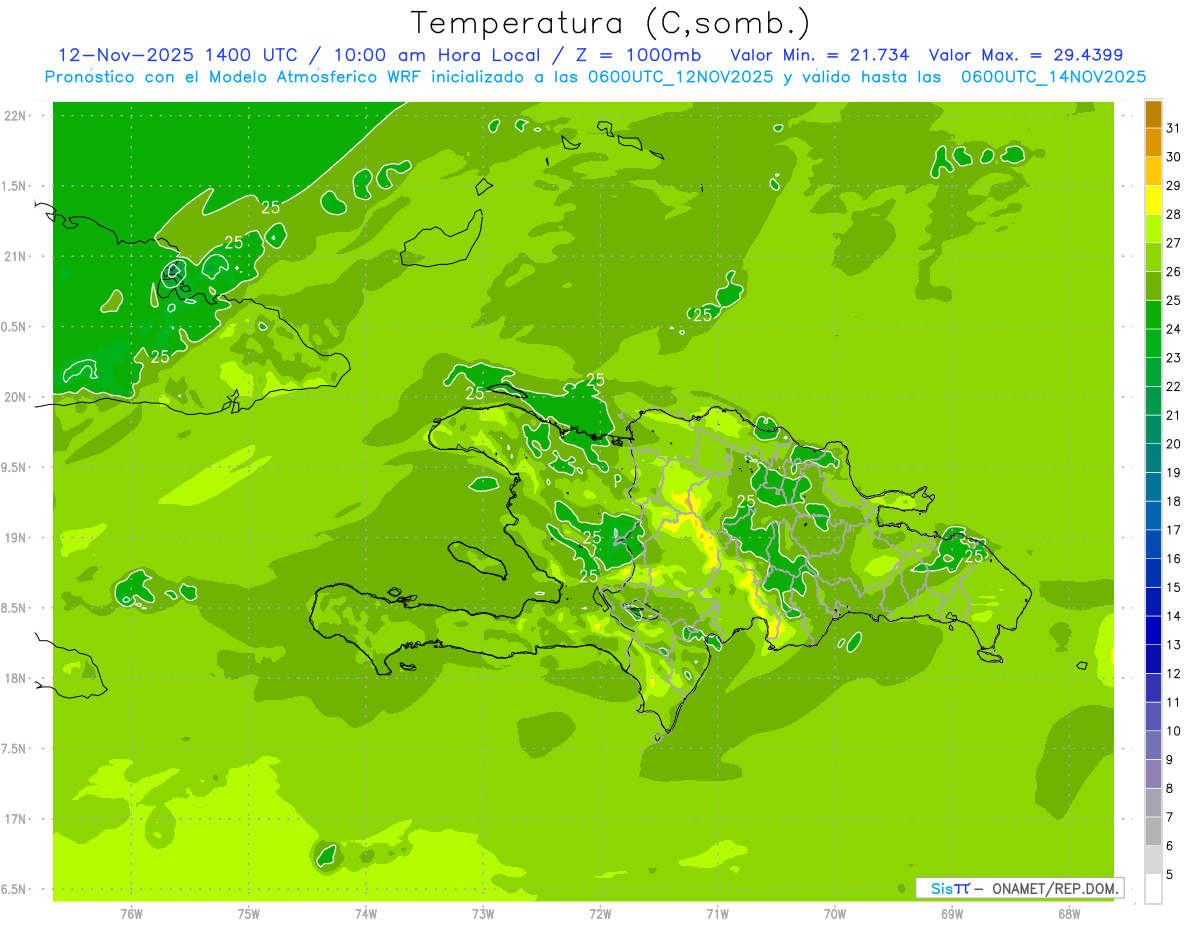Viewport: 1200px width, 927px height.
Task: Click the "22N" latitude axis label
Action: pyautogui.click(x=16, y=116)
